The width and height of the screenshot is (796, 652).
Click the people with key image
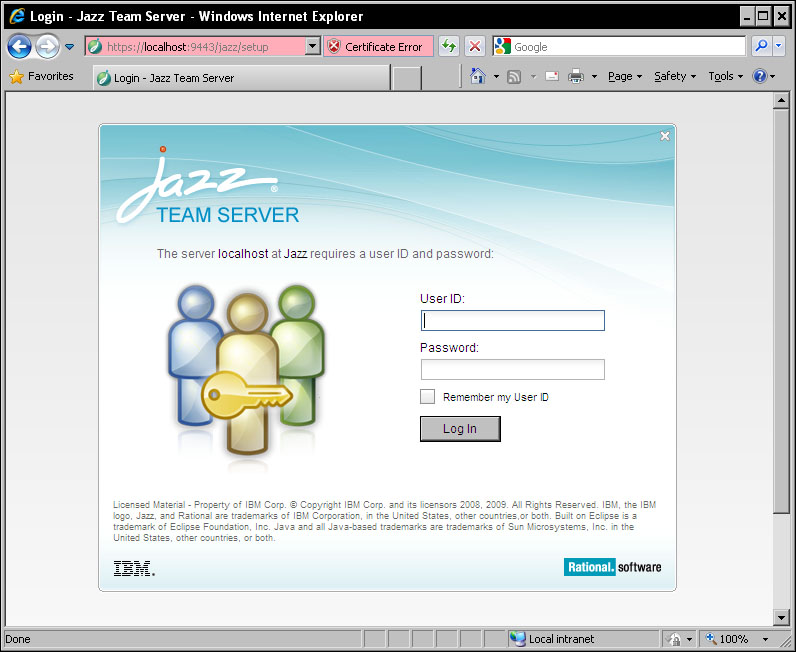(x=247, y=371)
